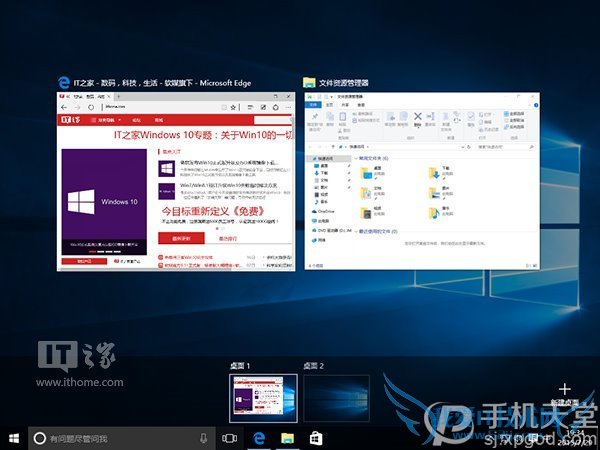Open Edge More actions (...) menu
This screenshot has height=450, width=600.
288,108
